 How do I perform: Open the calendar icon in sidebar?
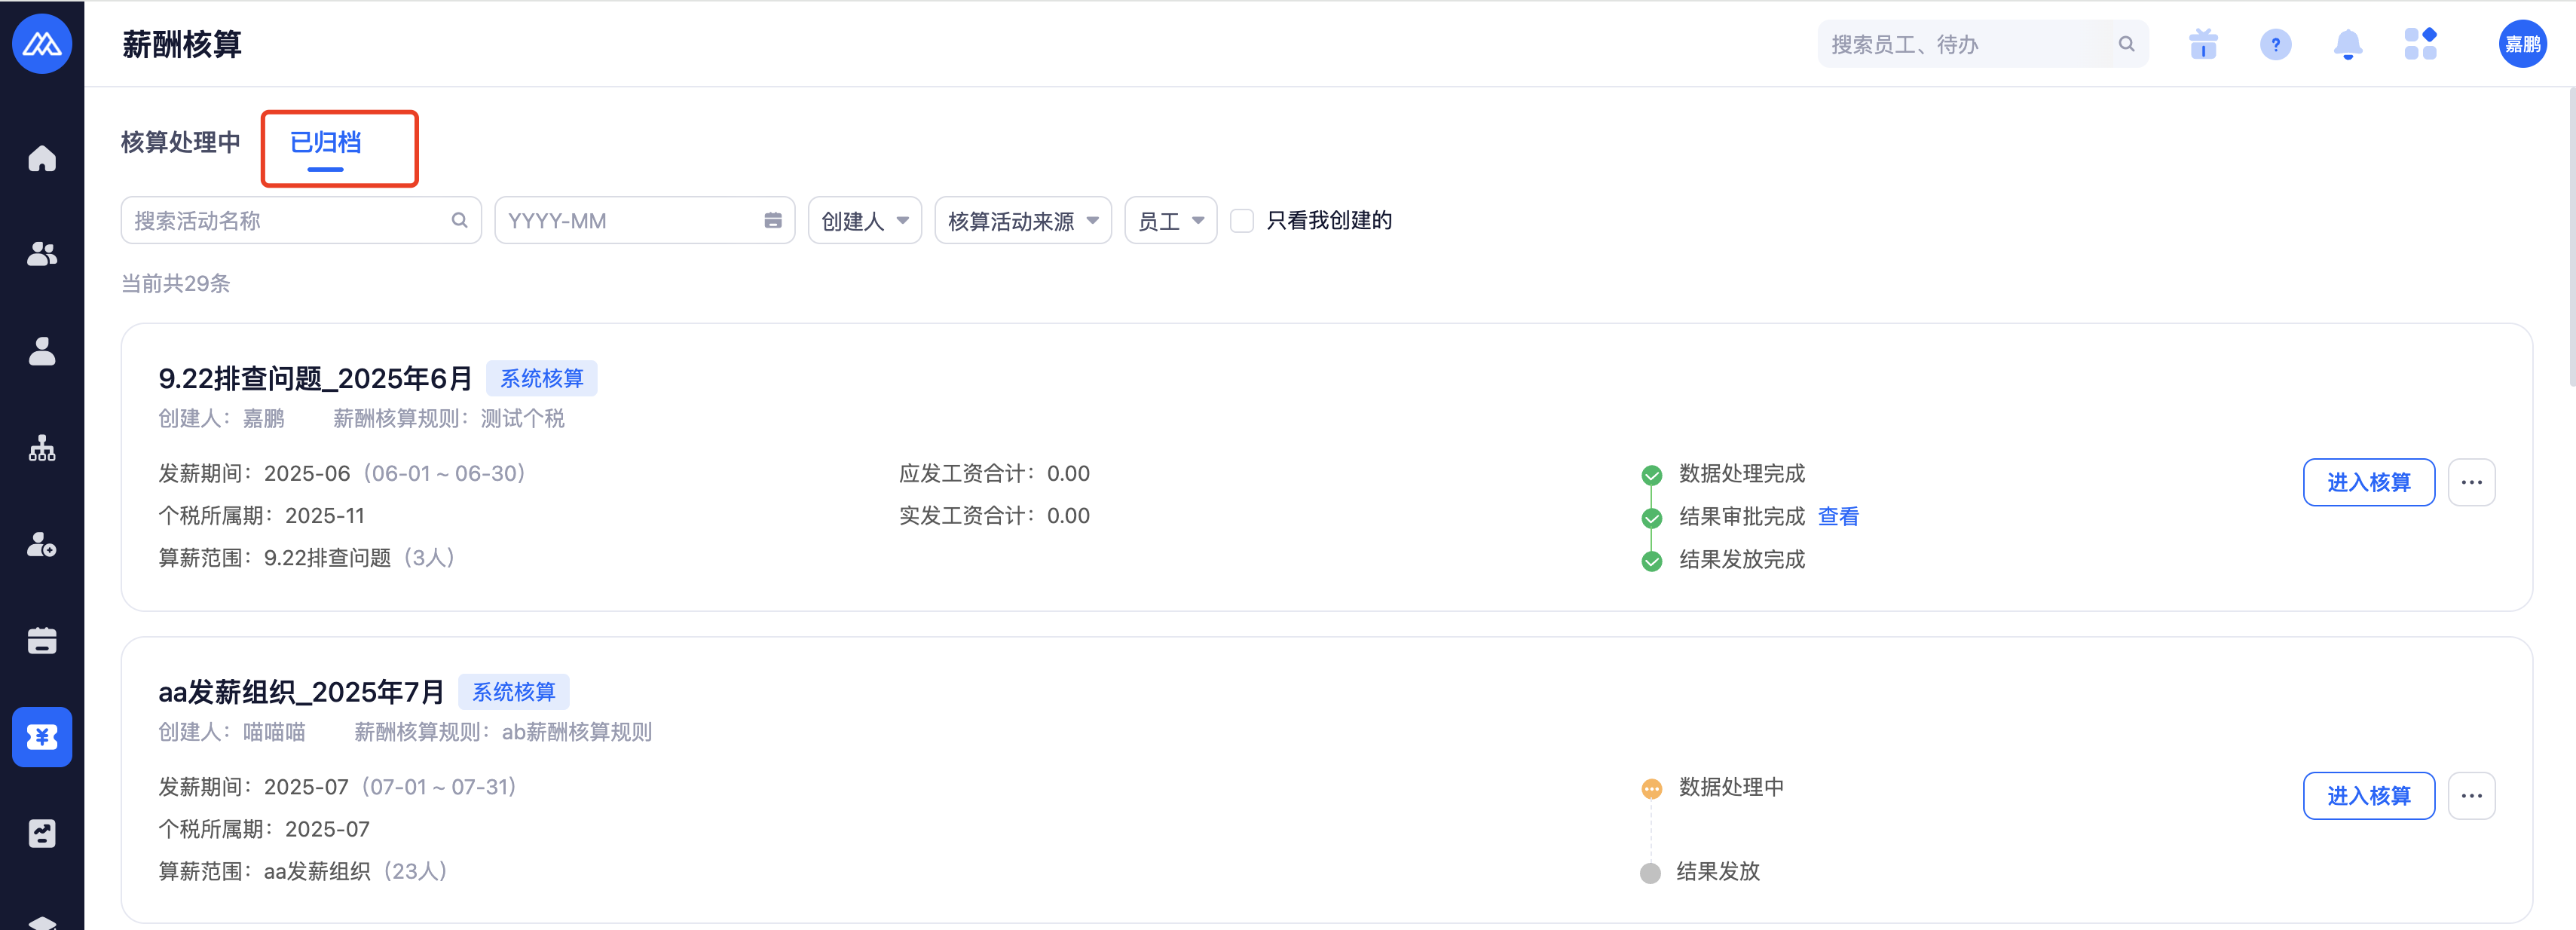click(42, 641)
